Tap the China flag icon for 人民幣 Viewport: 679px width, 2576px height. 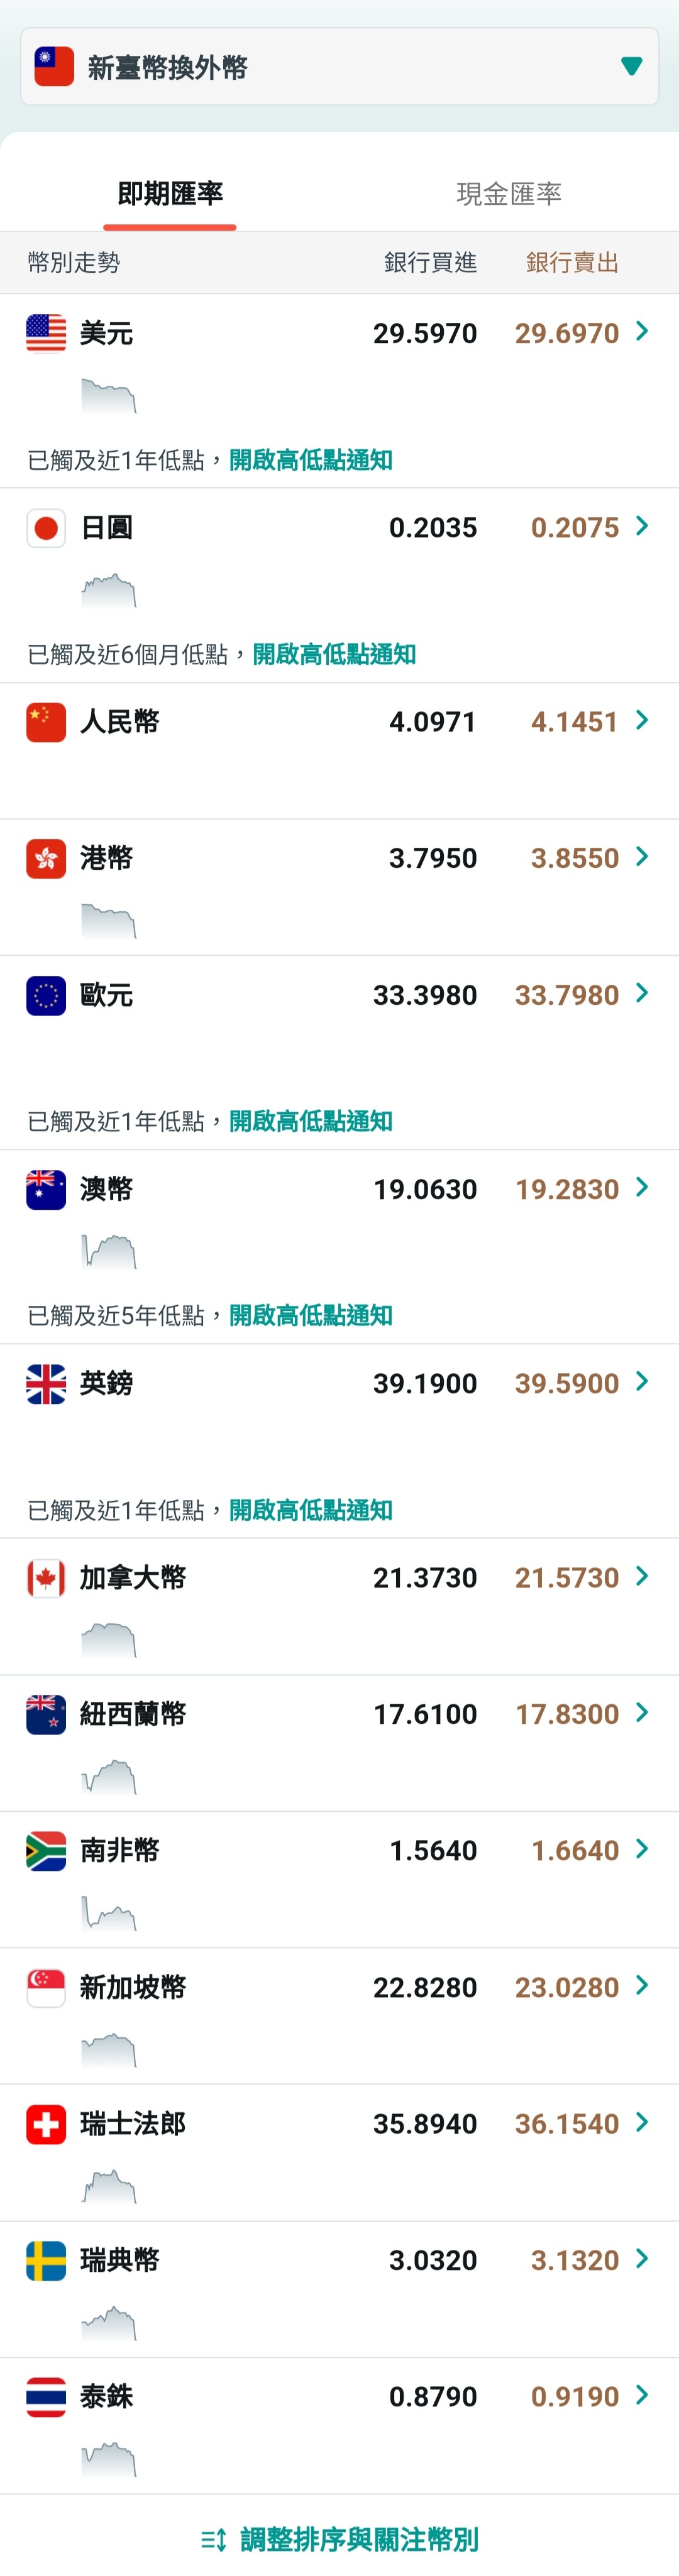click(46, 722)
